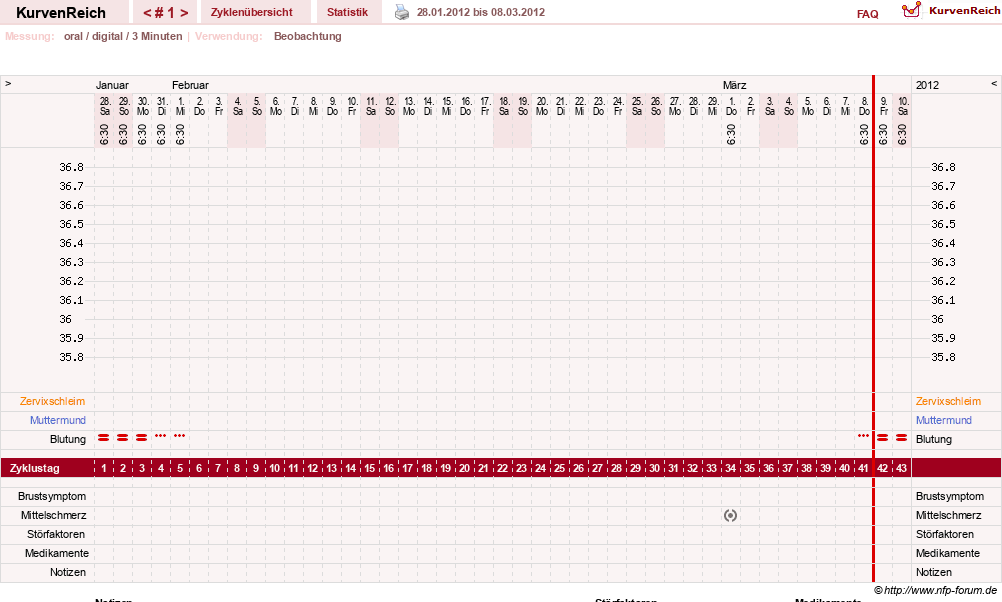Click the bleeding mark on cycle day 42
This screenshot has height=602, width=1002.
point(883,437)
